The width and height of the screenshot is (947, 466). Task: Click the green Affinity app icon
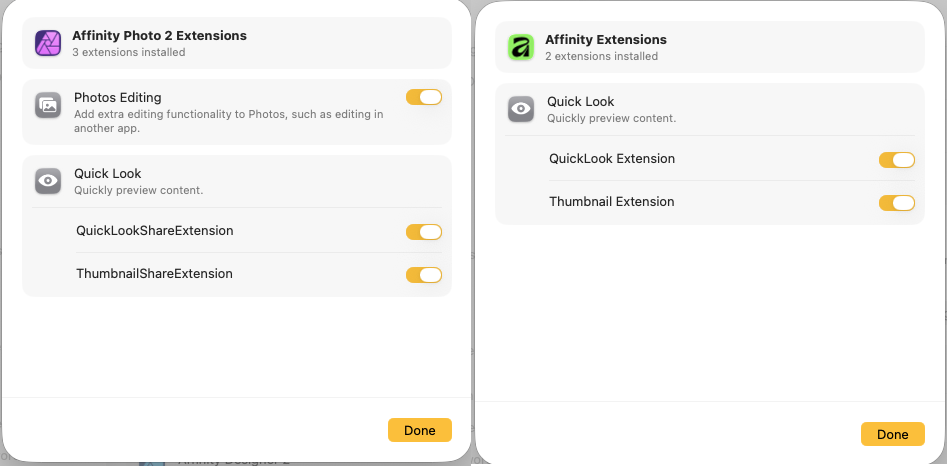point(521,47)
